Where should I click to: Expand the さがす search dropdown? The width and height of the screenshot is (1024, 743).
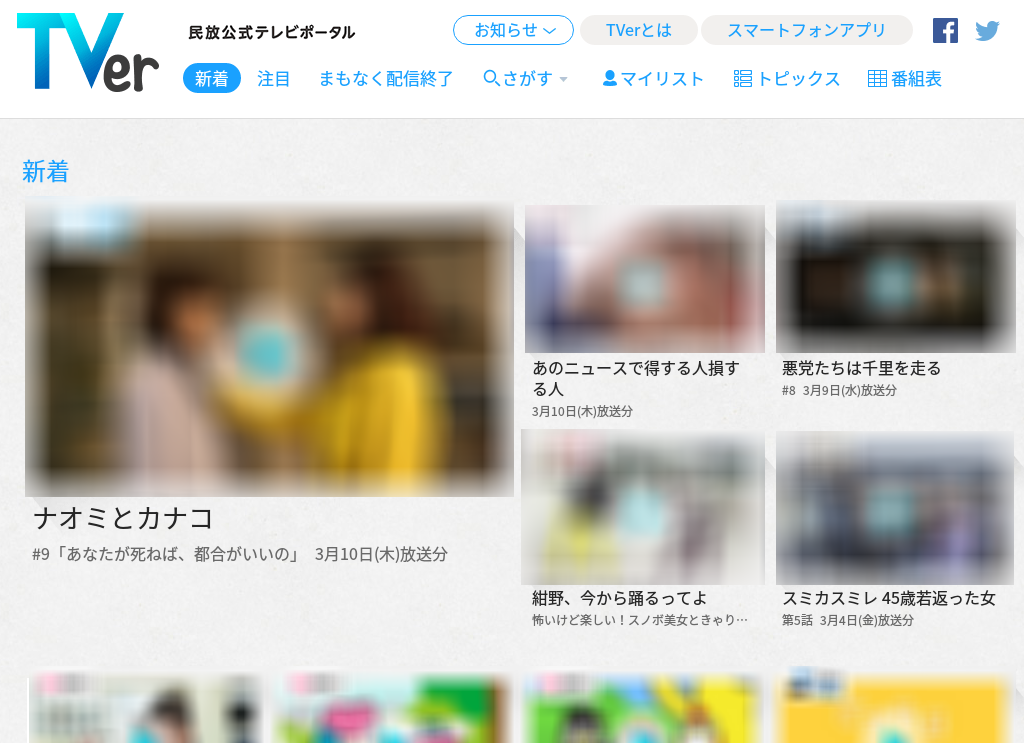point(563,80)
